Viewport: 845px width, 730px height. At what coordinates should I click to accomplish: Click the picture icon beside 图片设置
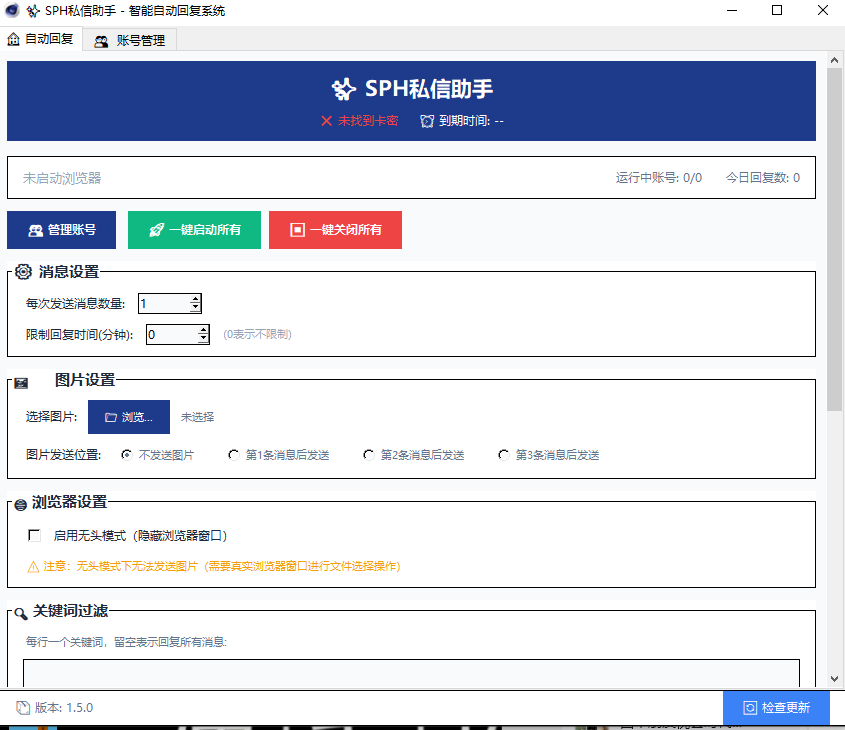coord(21,383)
